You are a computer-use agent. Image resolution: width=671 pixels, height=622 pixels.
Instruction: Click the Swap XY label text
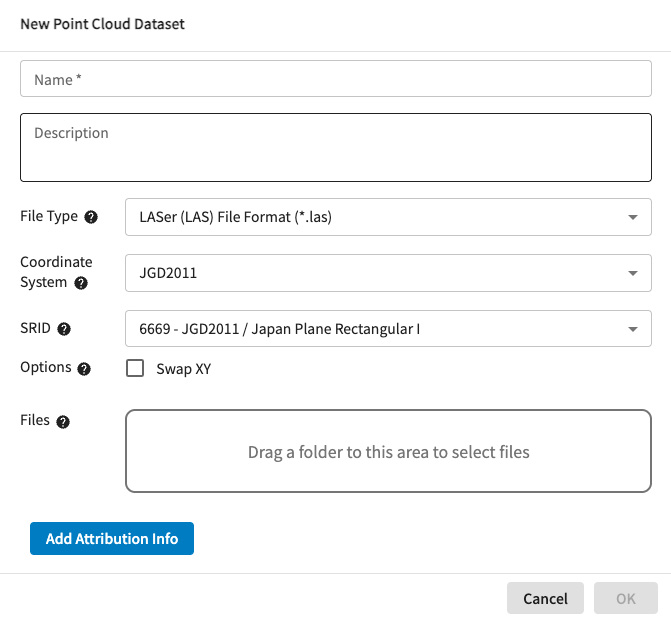(x=183, y=369)
